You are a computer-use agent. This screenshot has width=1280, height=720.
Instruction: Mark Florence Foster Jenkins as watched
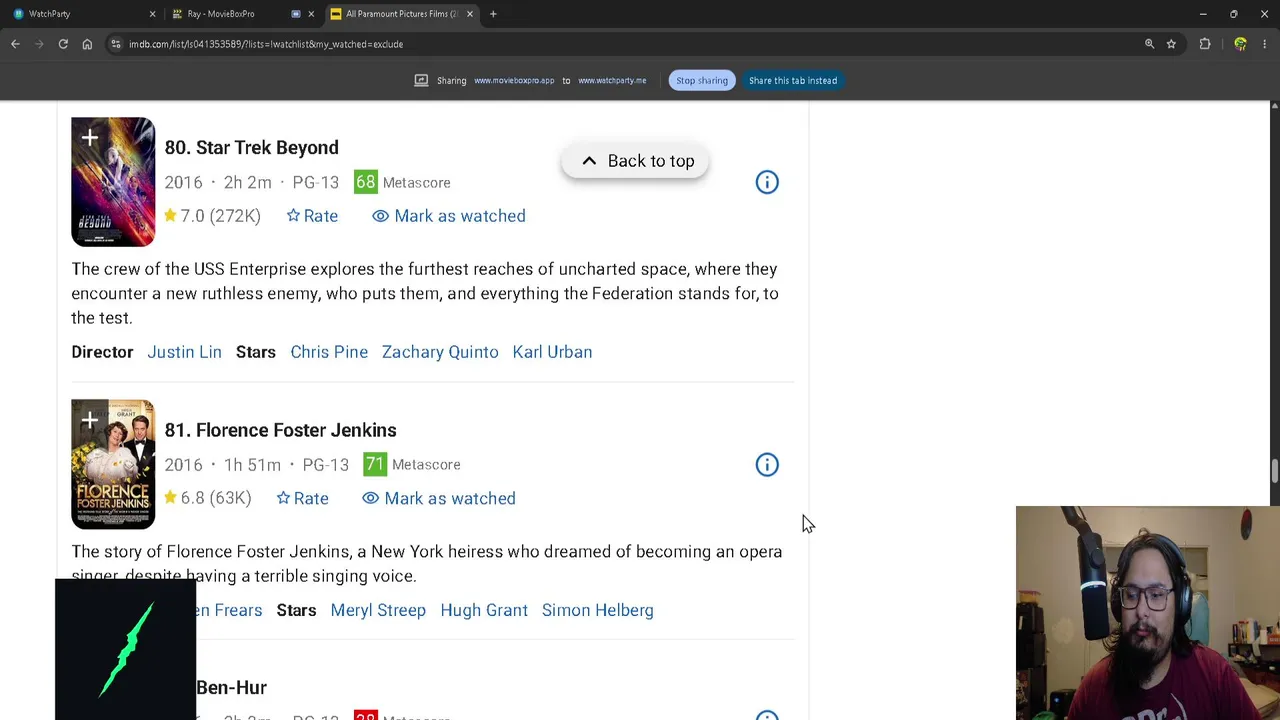click(x=439, y=498)
